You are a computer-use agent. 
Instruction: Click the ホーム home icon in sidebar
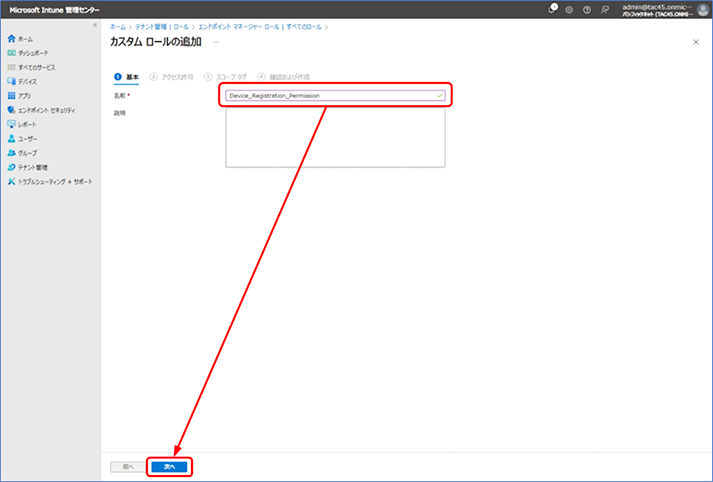click(x=11, y=39)
